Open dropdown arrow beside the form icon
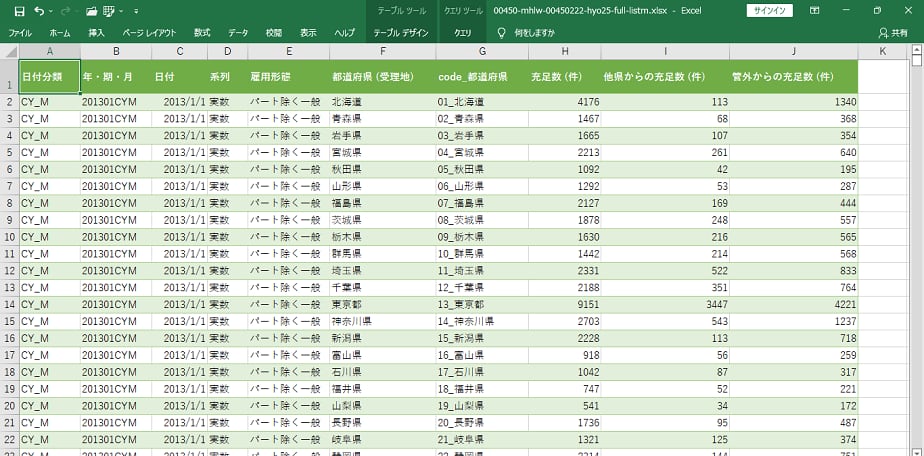The image size is (924, 456). pos(126,10)
